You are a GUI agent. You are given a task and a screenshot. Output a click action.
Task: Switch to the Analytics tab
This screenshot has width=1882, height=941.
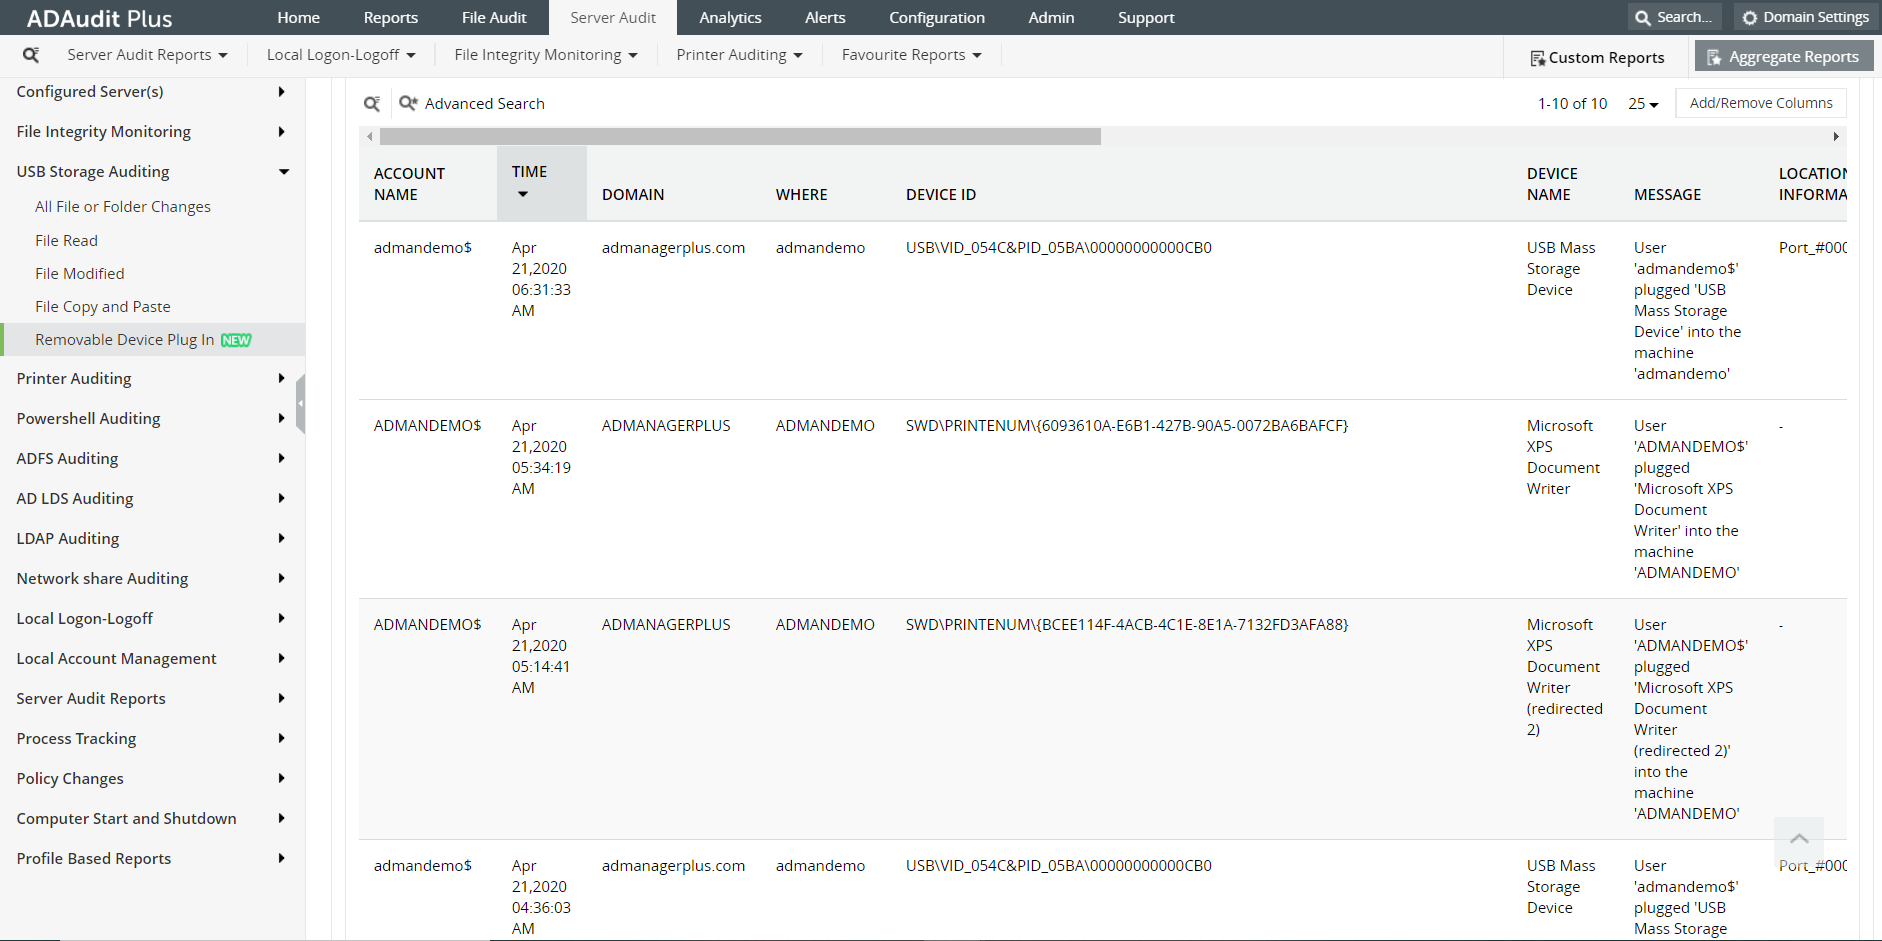730,17
